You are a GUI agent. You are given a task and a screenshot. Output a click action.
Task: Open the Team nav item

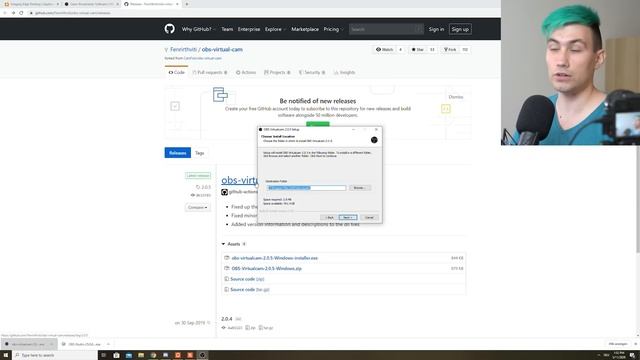click(x=227, y=29)
